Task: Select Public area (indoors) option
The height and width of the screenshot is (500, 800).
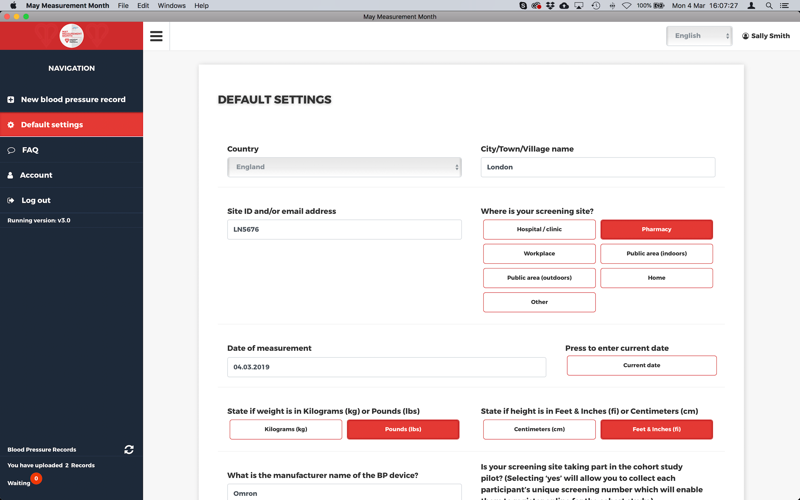Action: (657, 254)
